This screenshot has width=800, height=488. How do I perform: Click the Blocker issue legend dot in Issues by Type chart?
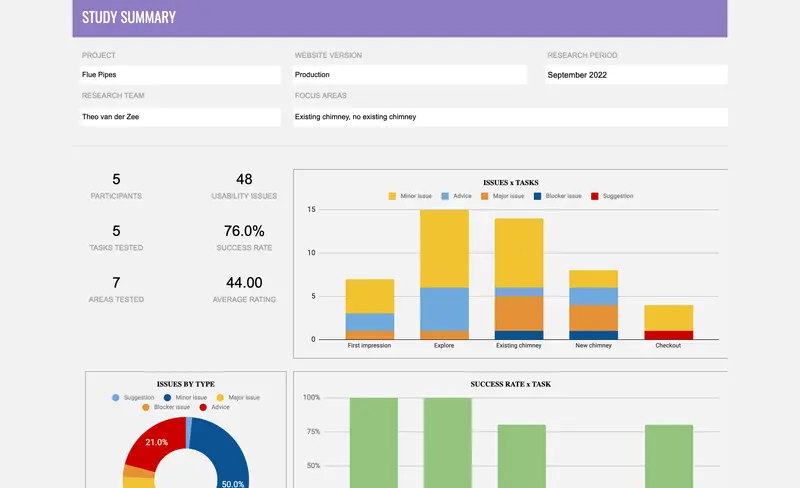coord(146,407)
